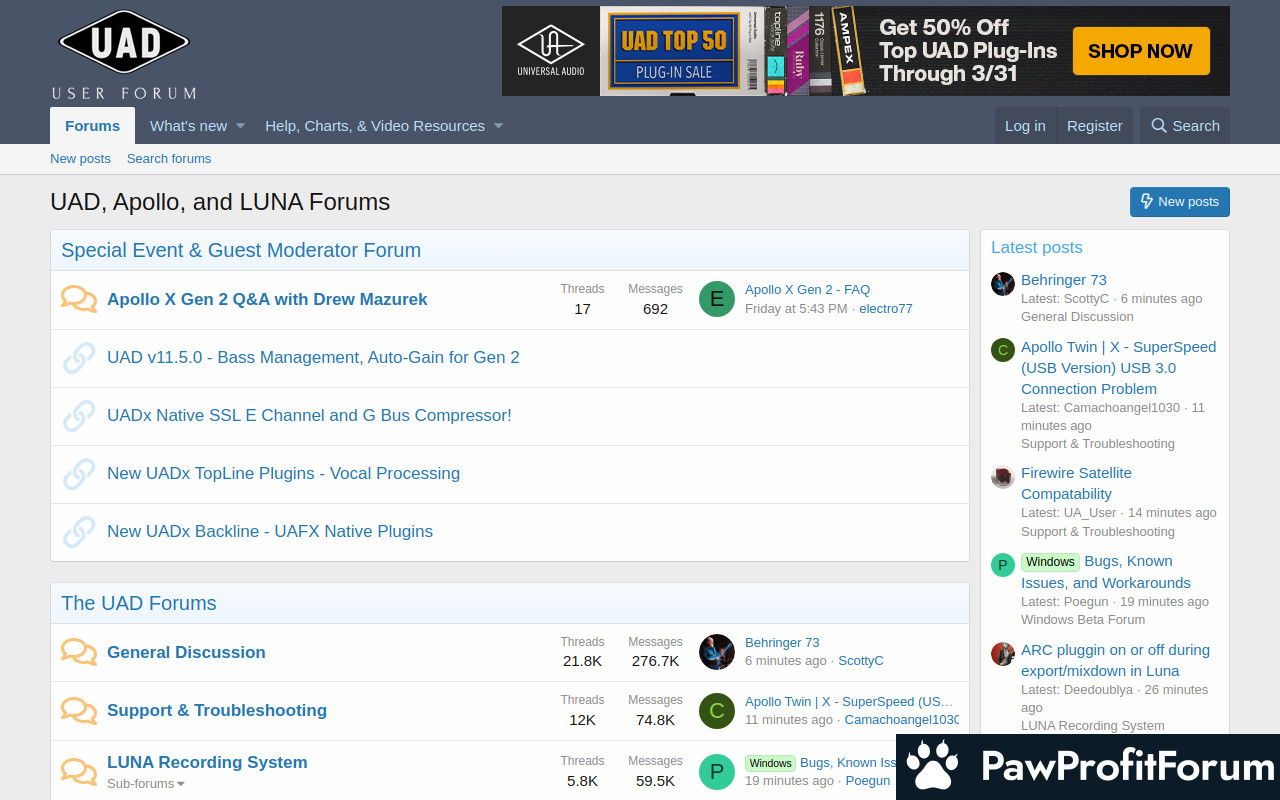Open ScottyC avatar in General Discussion row

click(717, 652)
